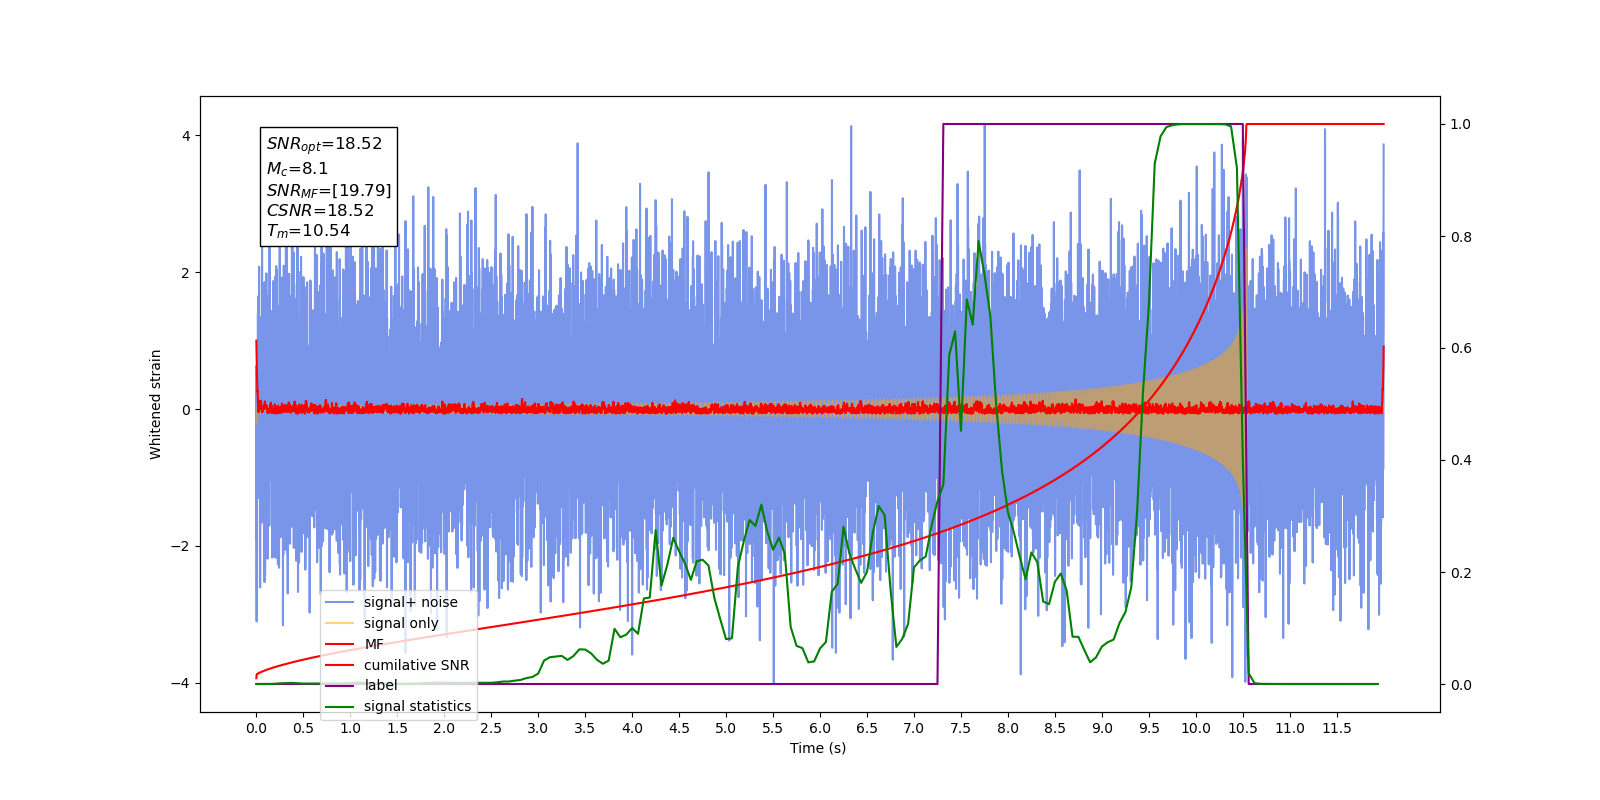Image resolution: width=1600 pixels, height=800 pixels.
Task: Click the 5.0 x-axis tick label
Action: pyautogui.click(x=726, y=728)
